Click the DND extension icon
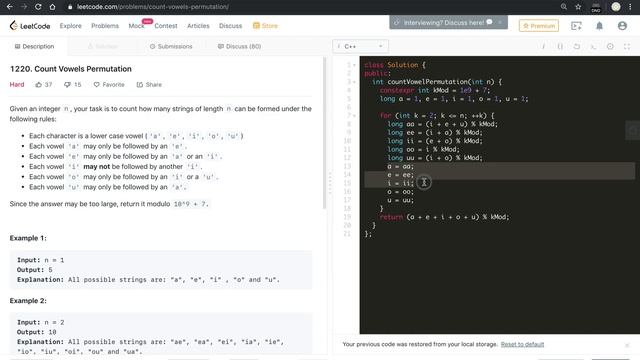This screenshot has width=640, height=360. point(596,7)
